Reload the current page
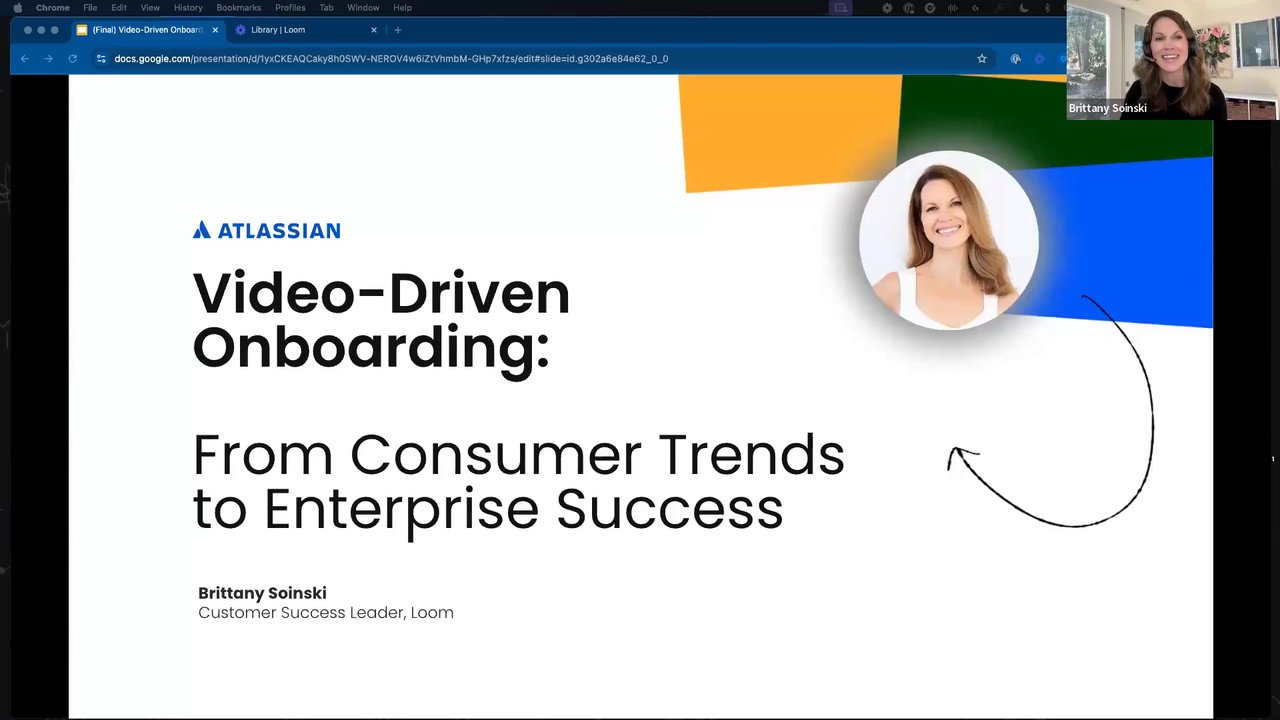 tap(72, 59)
